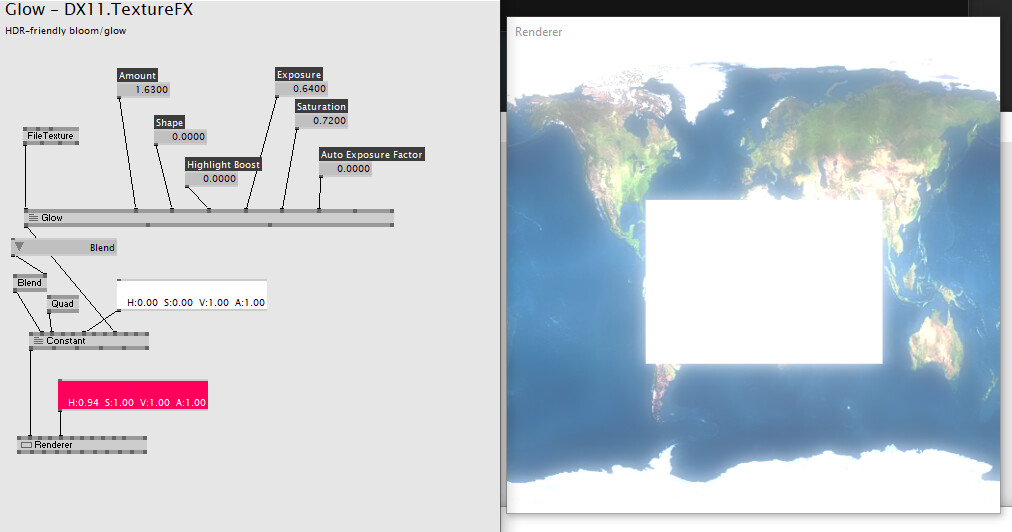The image size is (1012, 532).
Task: Select the Highlight Boost value box
Action: point(211,179)
